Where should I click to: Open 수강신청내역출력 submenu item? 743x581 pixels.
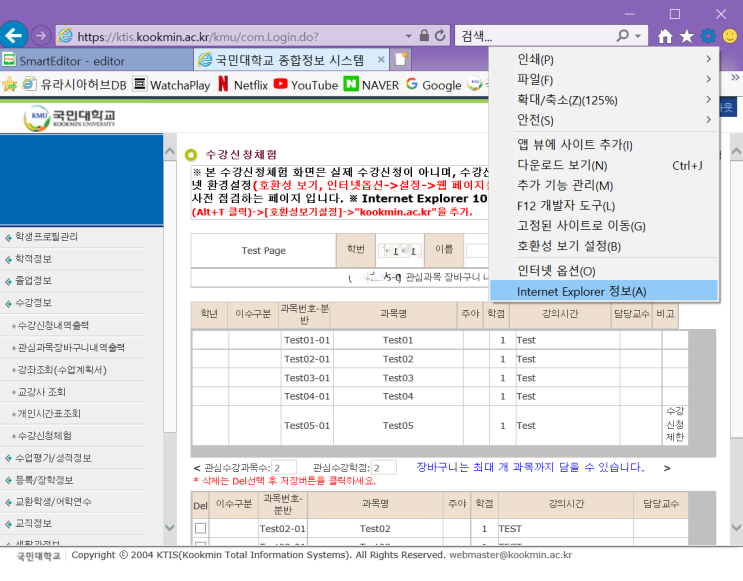coord(53,325)
